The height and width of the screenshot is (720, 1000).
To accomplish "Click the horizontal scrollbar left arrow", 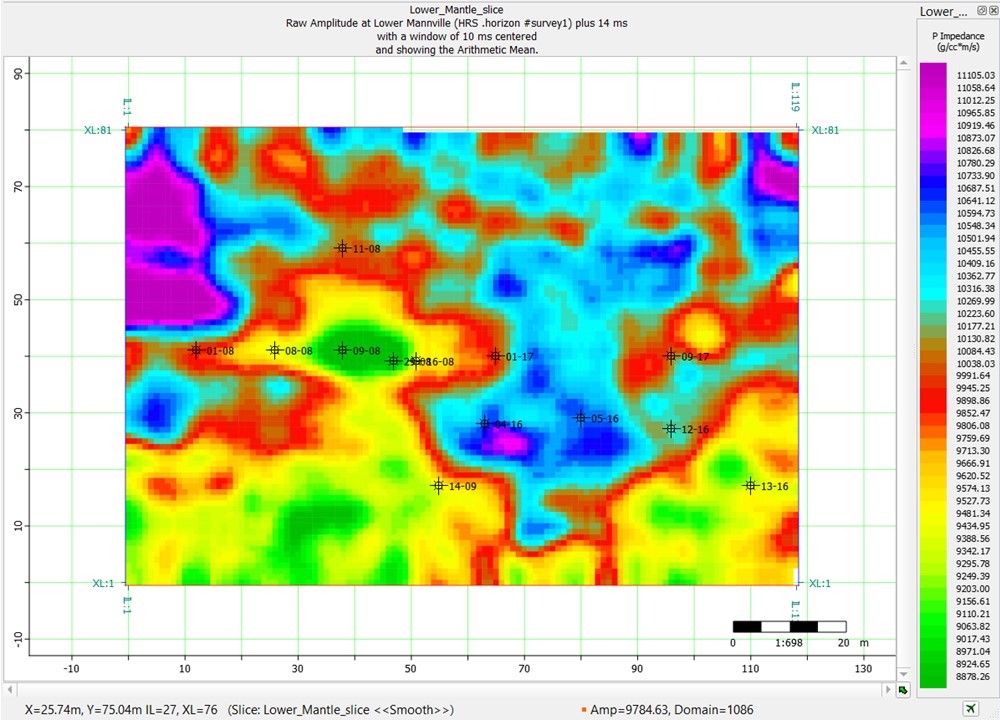I will pyautogui.click(x=10, y=690).
